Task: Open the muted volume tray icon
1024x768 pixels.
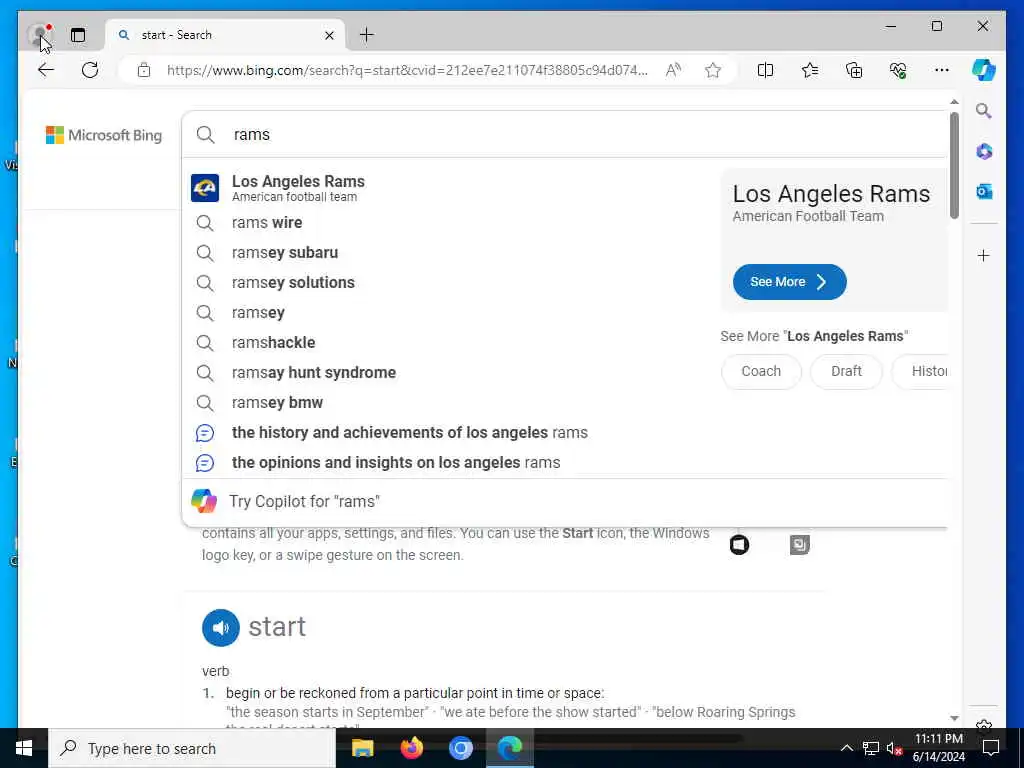Action: [893, 748]
